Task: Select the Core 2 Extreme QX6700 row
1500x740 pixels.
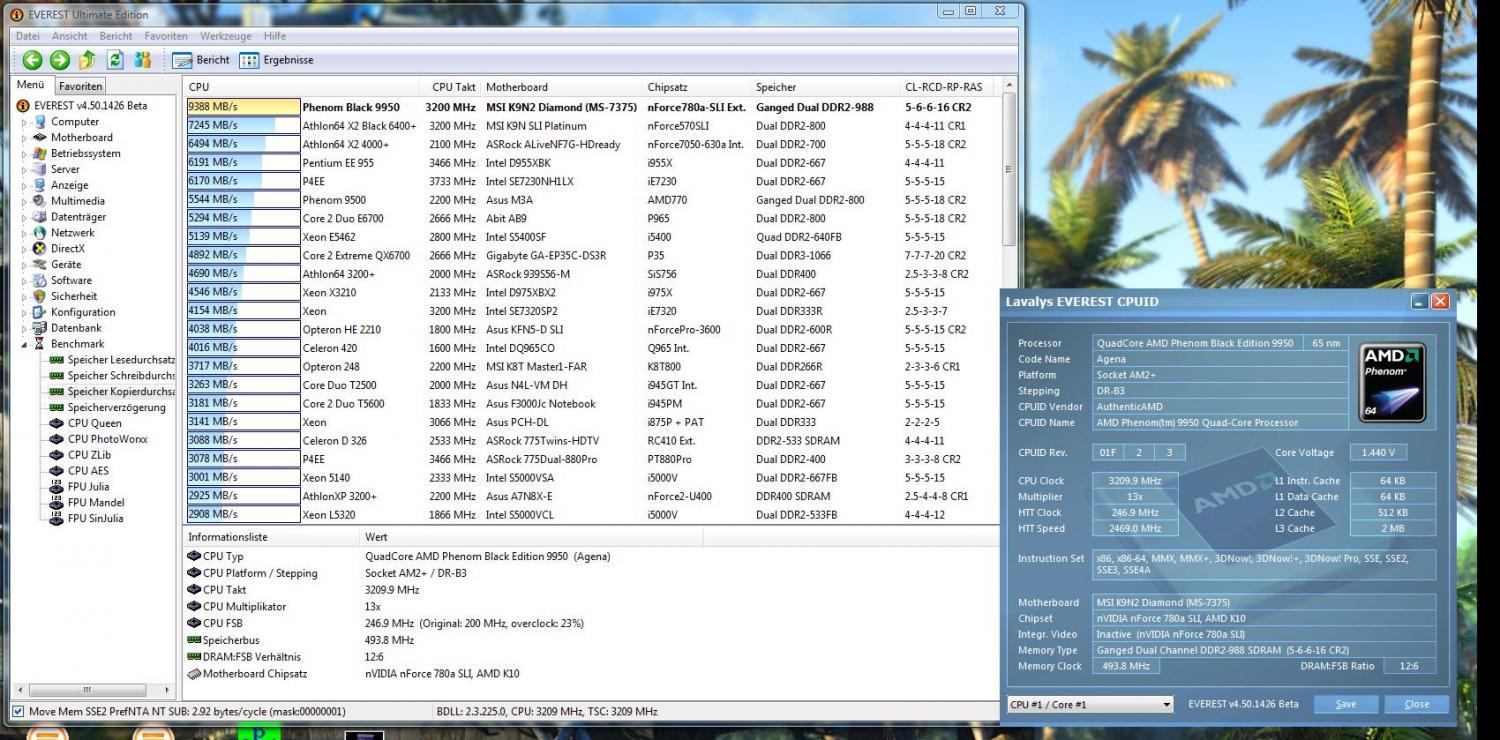Action: point(594,255)
